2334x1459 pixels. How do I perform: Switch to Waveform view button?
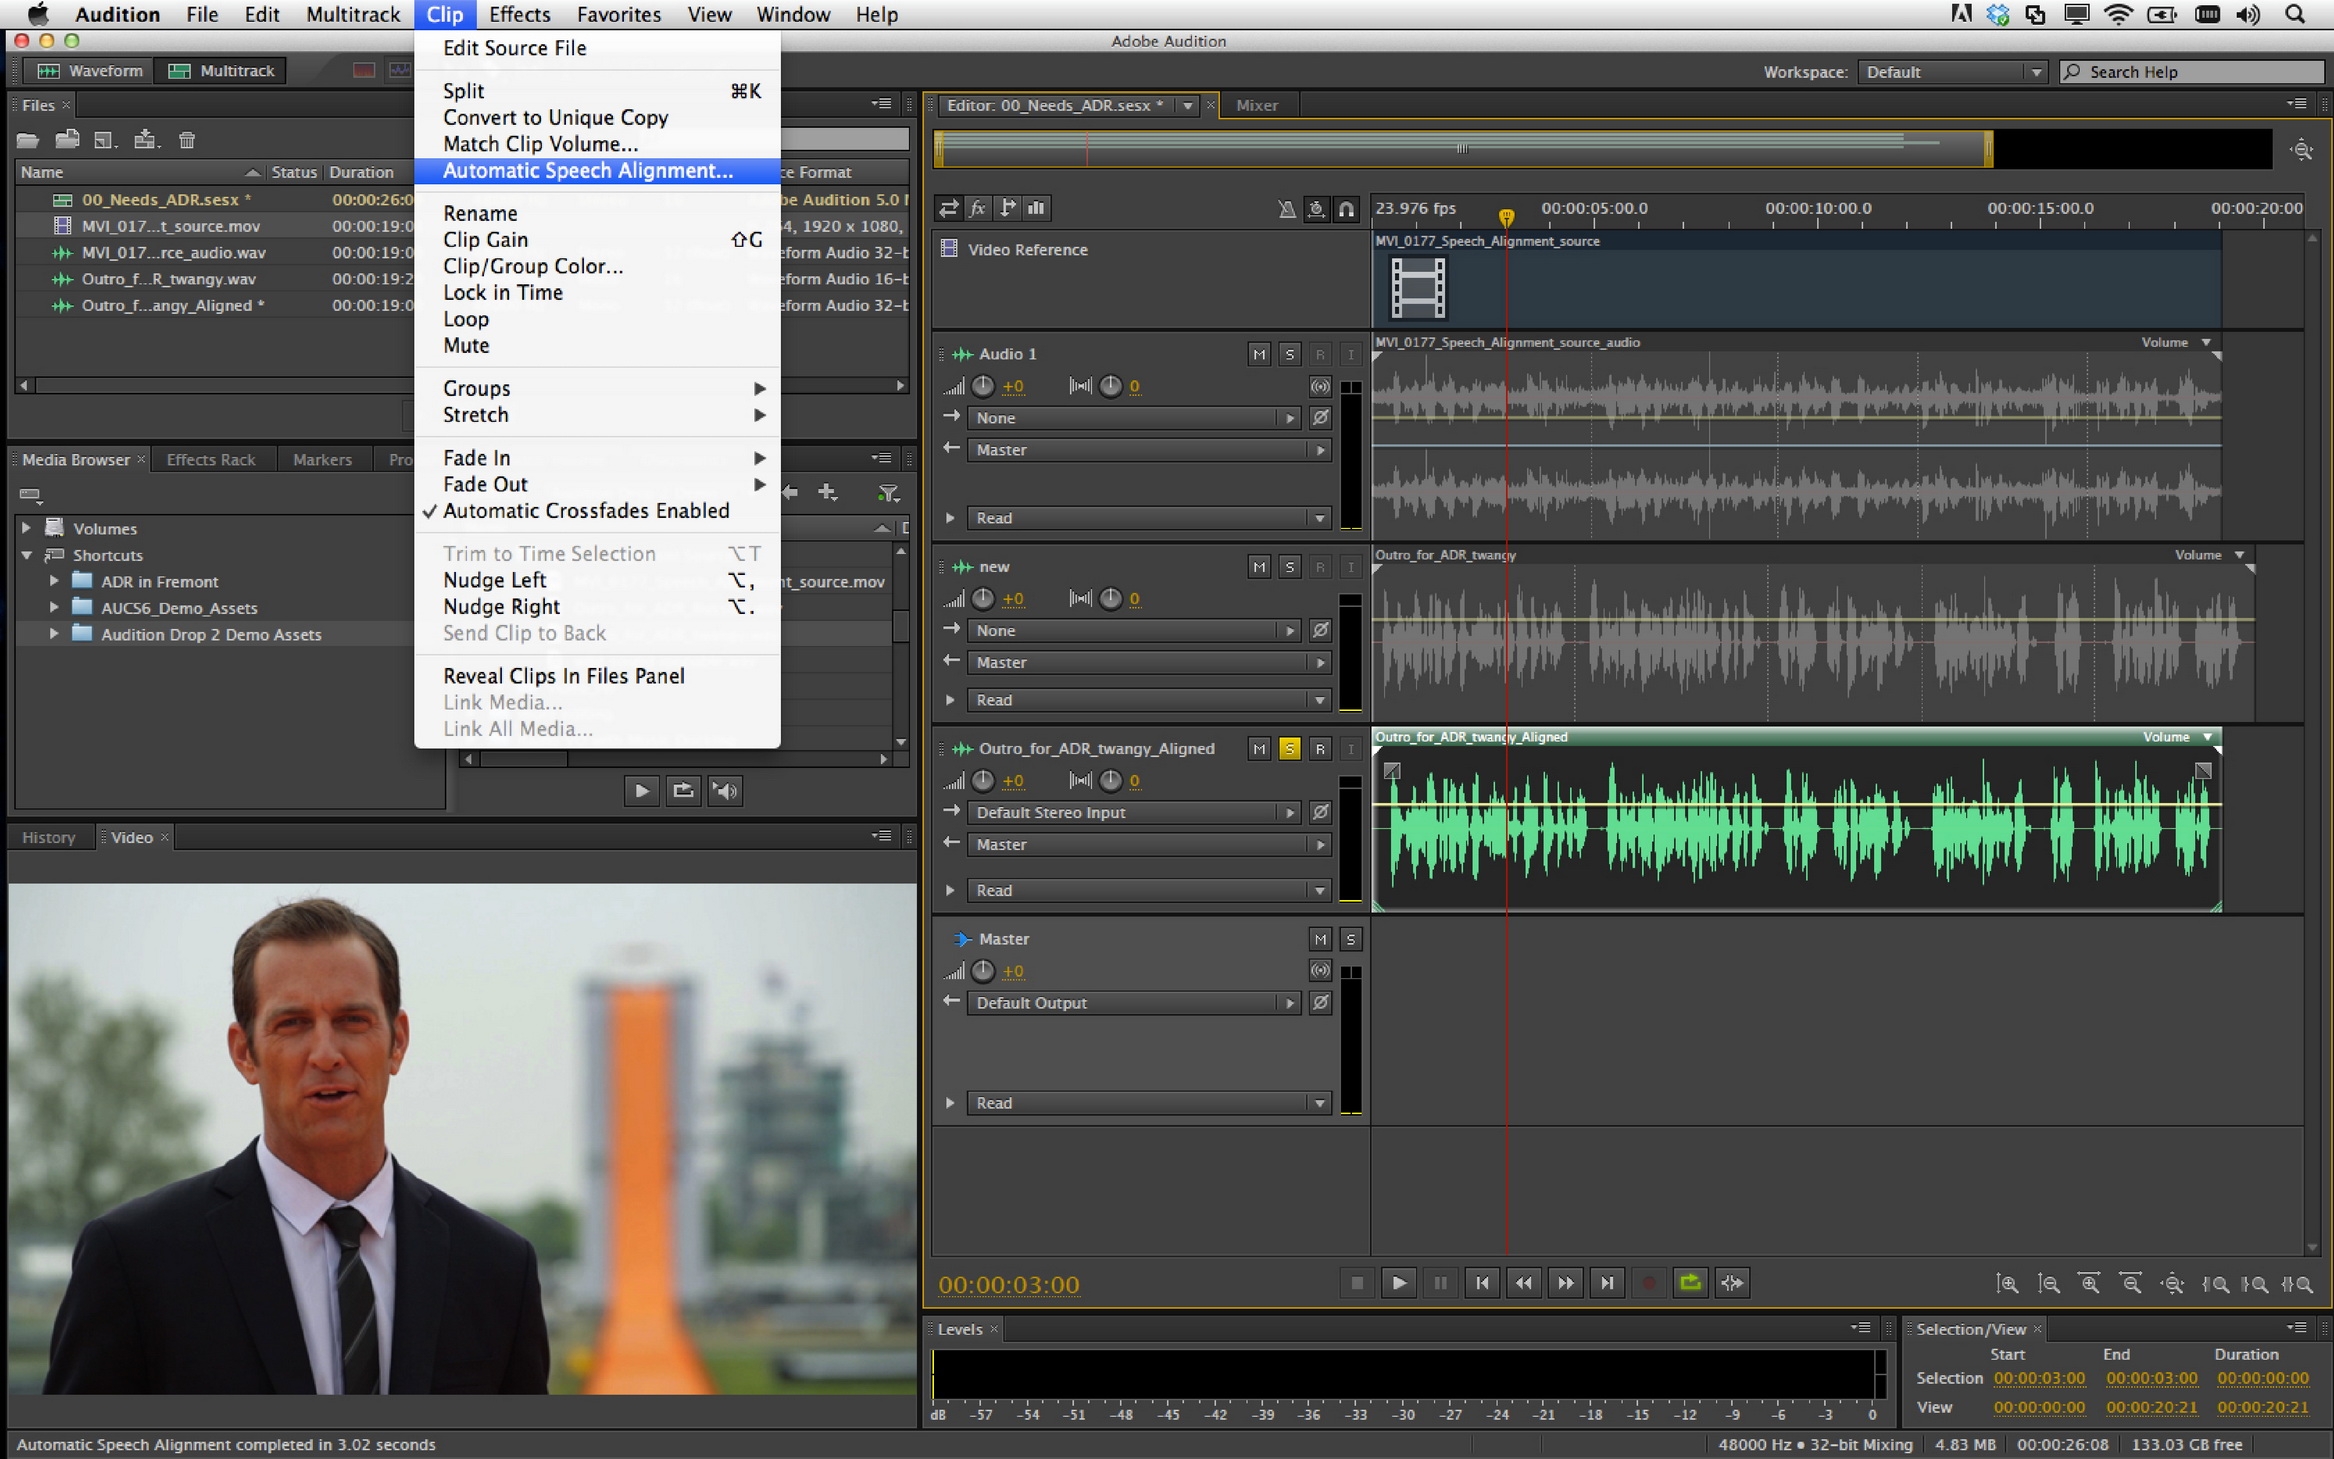tap(90, 71)
